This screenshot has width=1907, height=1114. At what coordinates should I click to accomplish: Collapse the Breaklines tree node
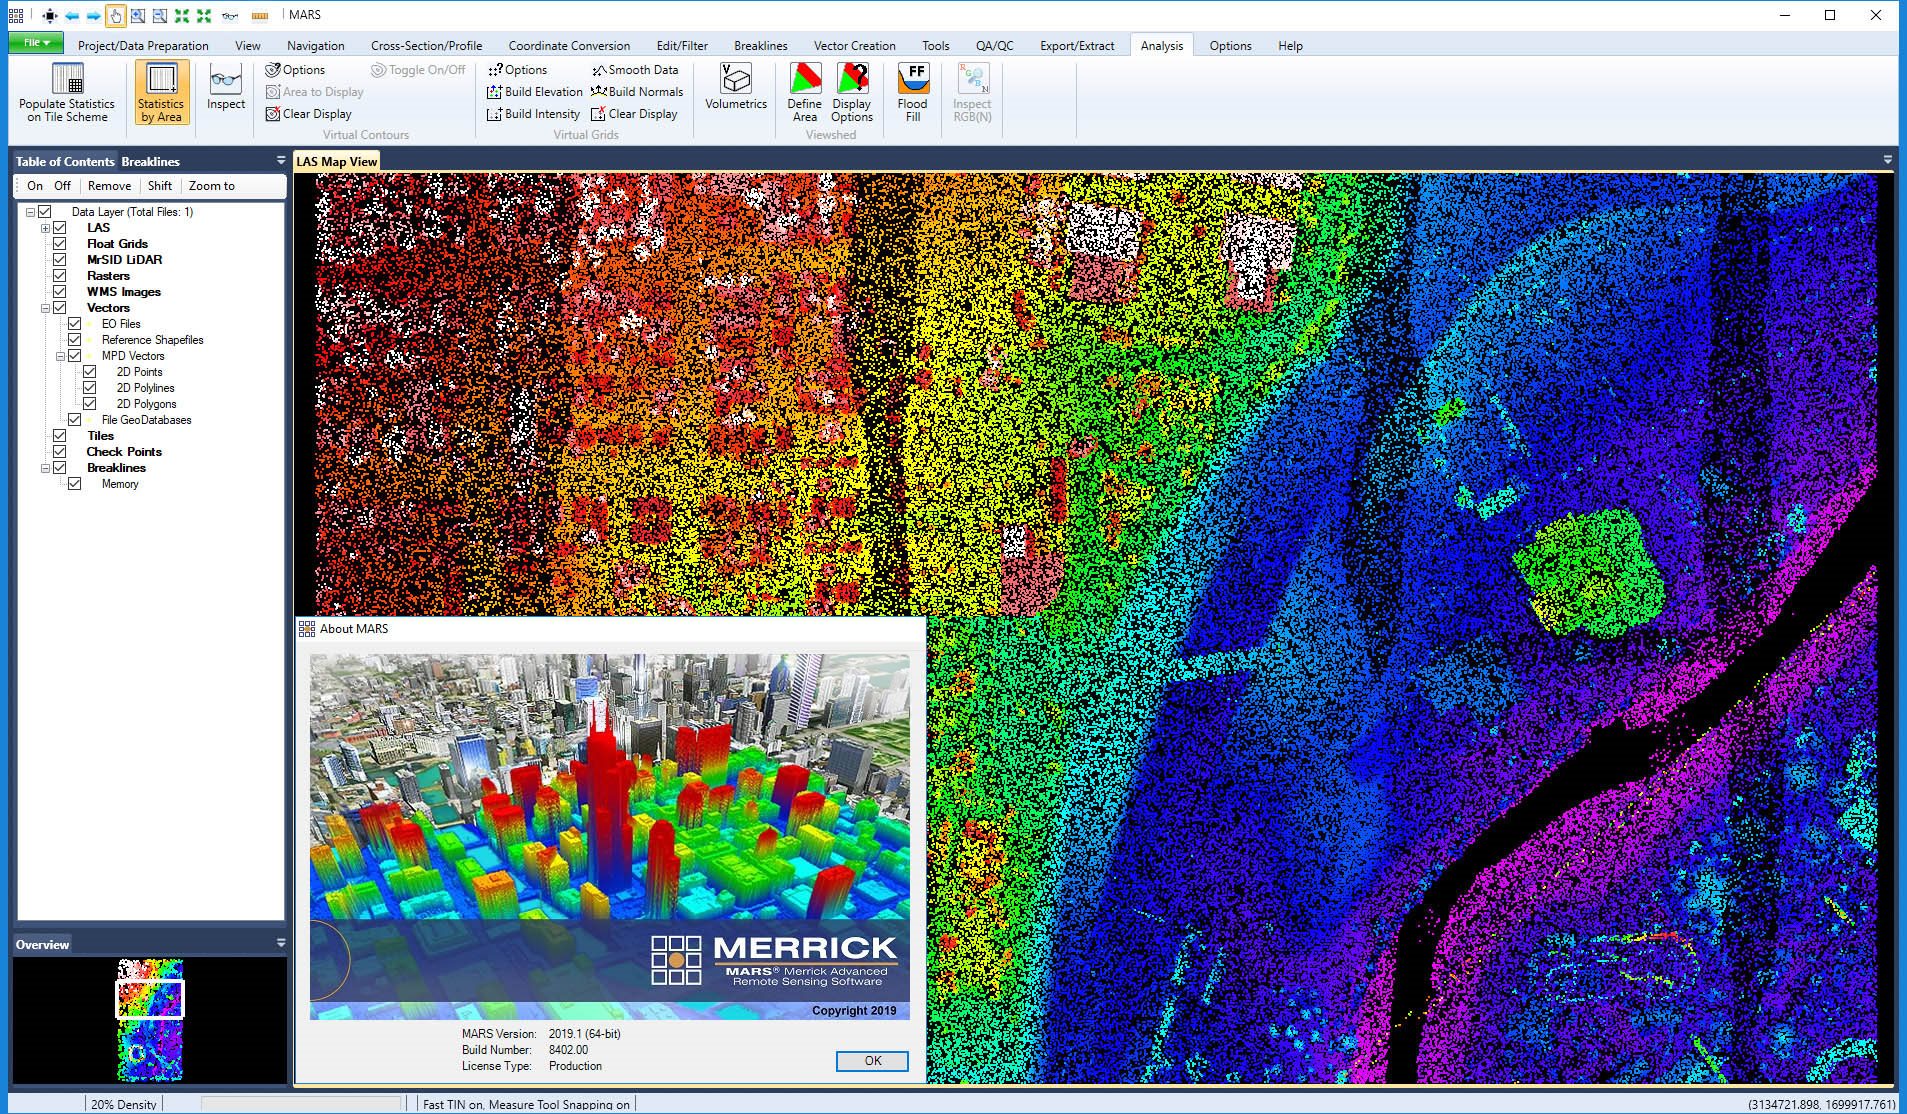[x=45, y=468]
